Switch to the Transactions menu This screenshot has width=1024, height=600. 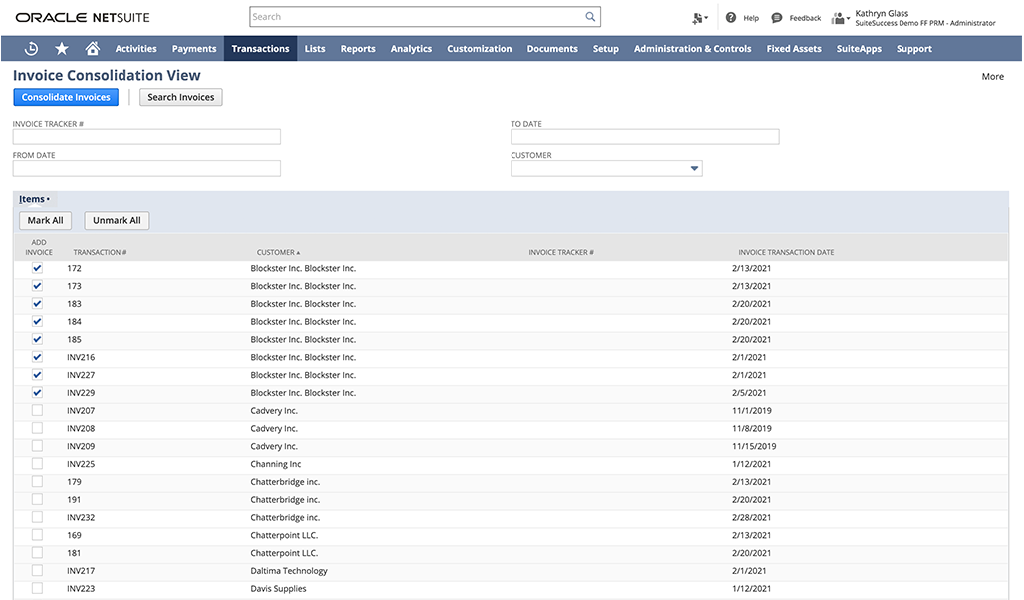coord(260,47)
